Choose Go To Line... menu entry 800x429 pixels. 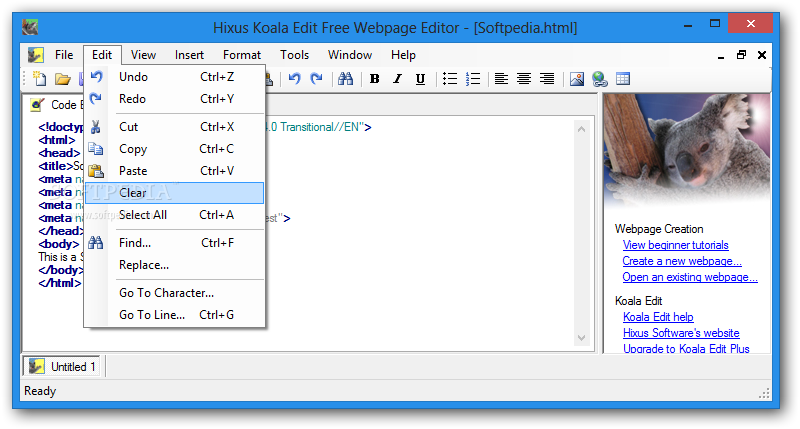coord(174,315)
